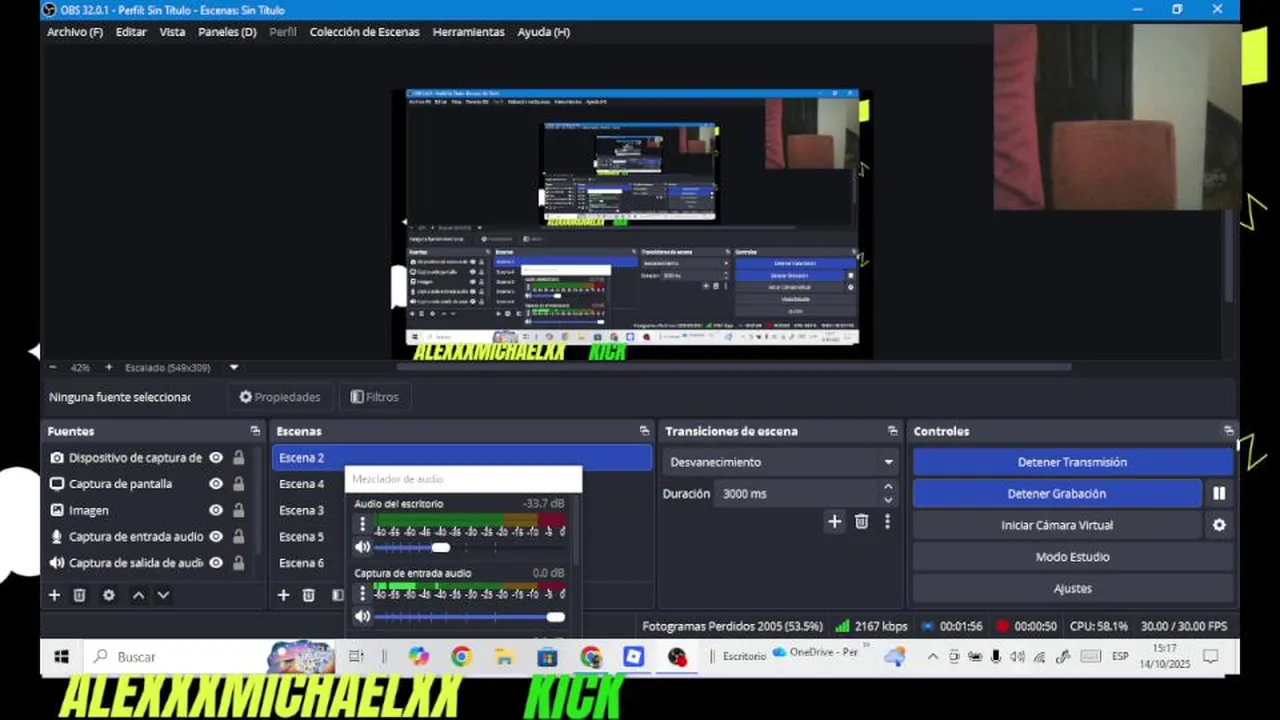1280x720 pixels.
Task: Increase transition duration stepper
Action: (888, 487)
